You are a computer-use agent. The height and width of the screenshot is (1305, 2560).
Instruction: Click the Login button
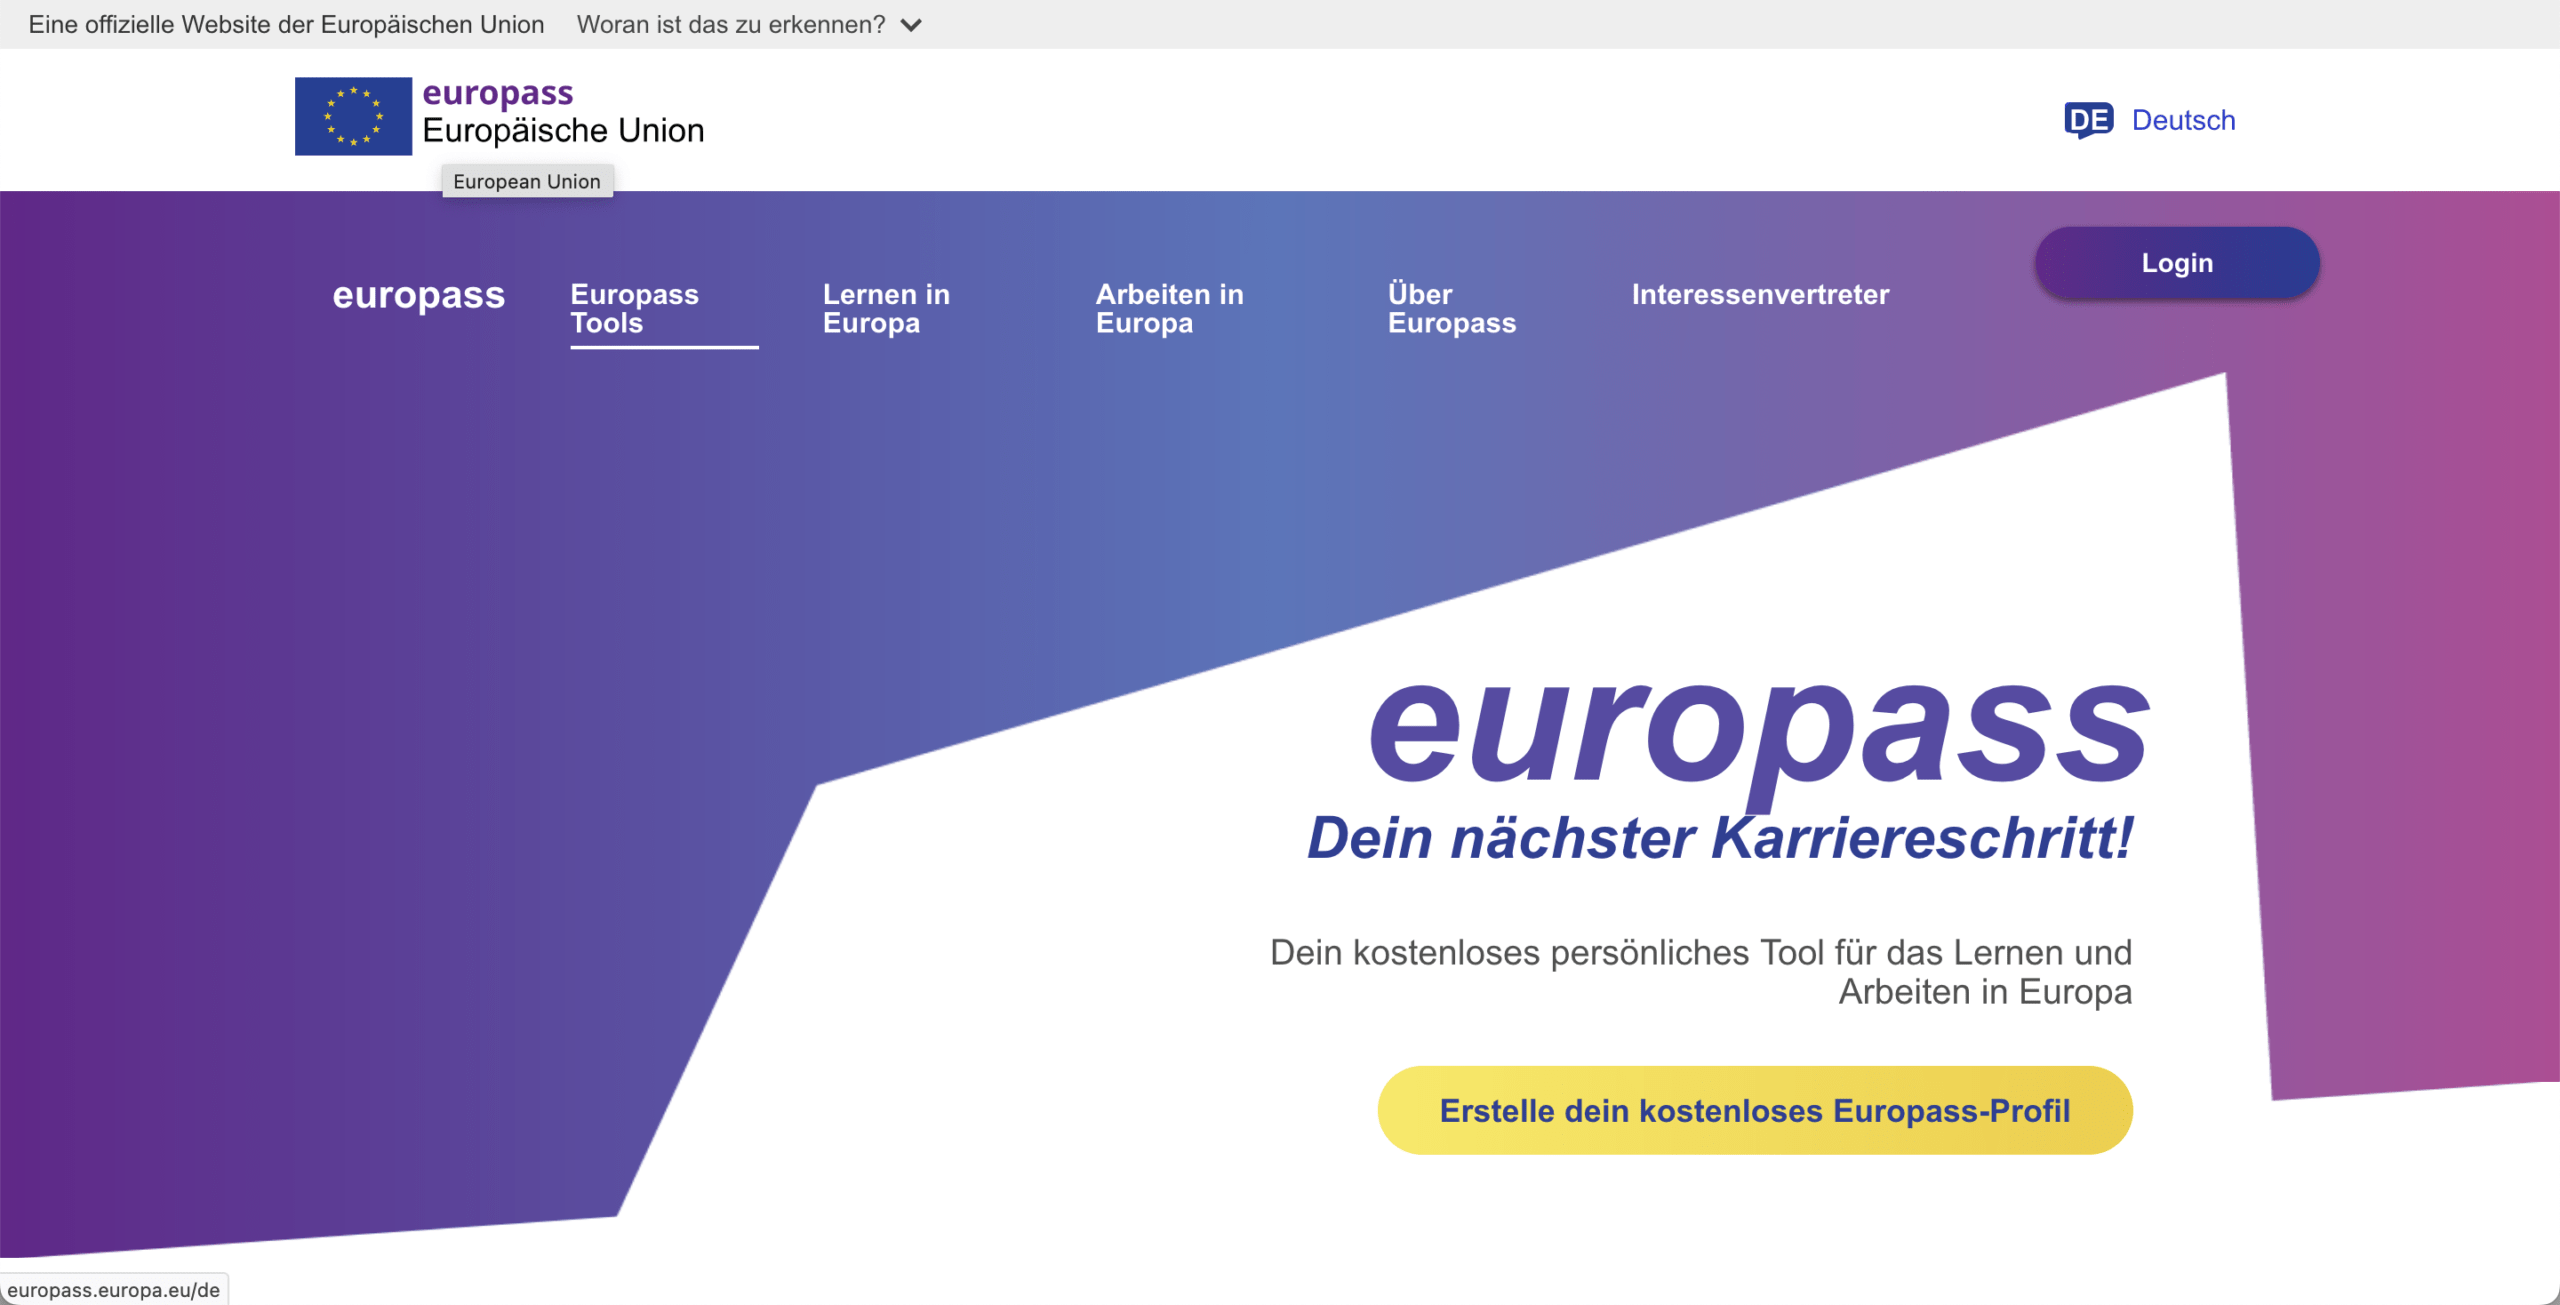(x=2176, y=261)
